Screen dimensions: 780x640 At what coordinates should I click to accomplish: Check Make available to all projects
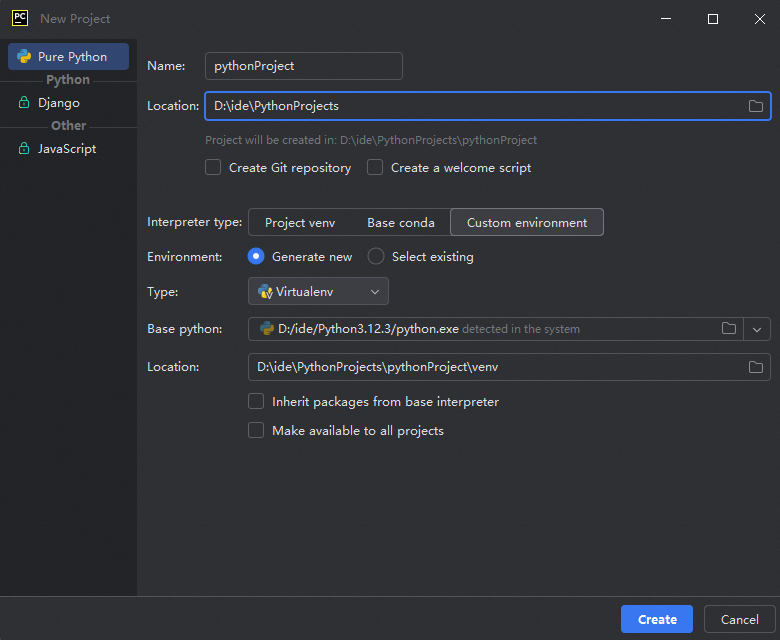pyautogui.click(x=256, y=430)
